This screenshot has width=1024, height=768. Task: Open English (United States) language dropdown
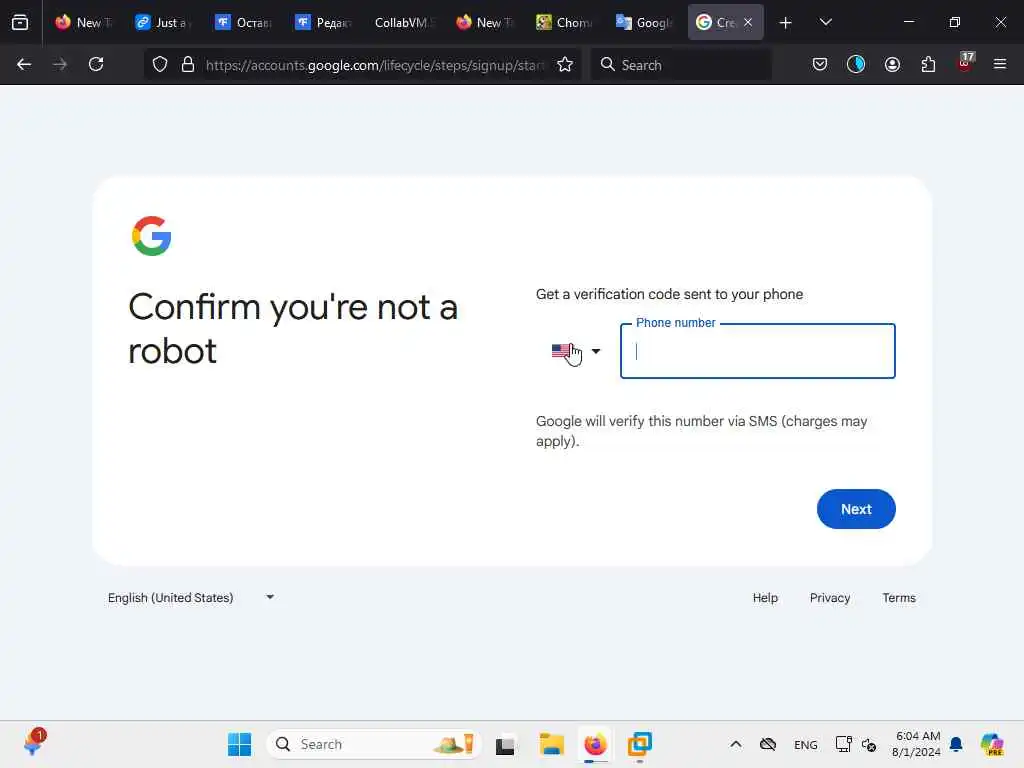[x=191, y=598]
